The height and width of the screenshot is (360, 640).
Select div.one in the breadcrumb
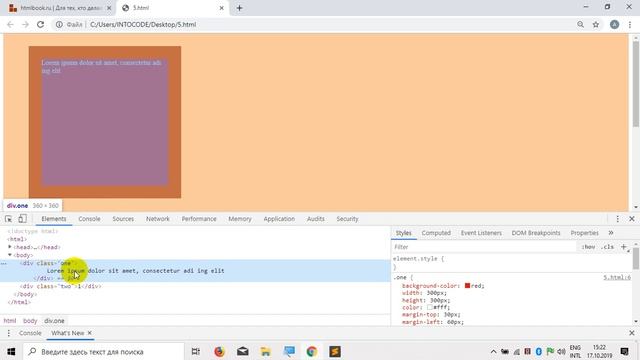coord(54,321)
